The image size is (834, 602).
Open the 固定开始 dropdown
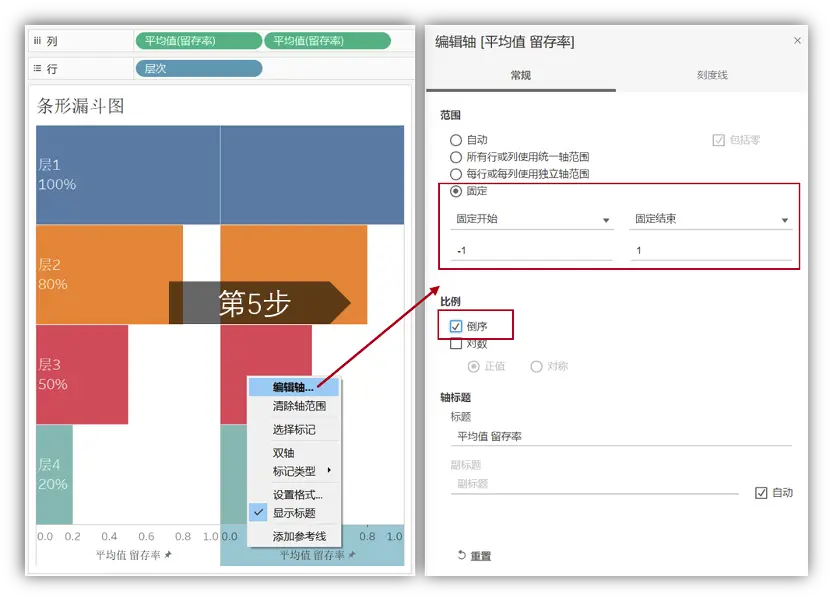coord(532,219)
